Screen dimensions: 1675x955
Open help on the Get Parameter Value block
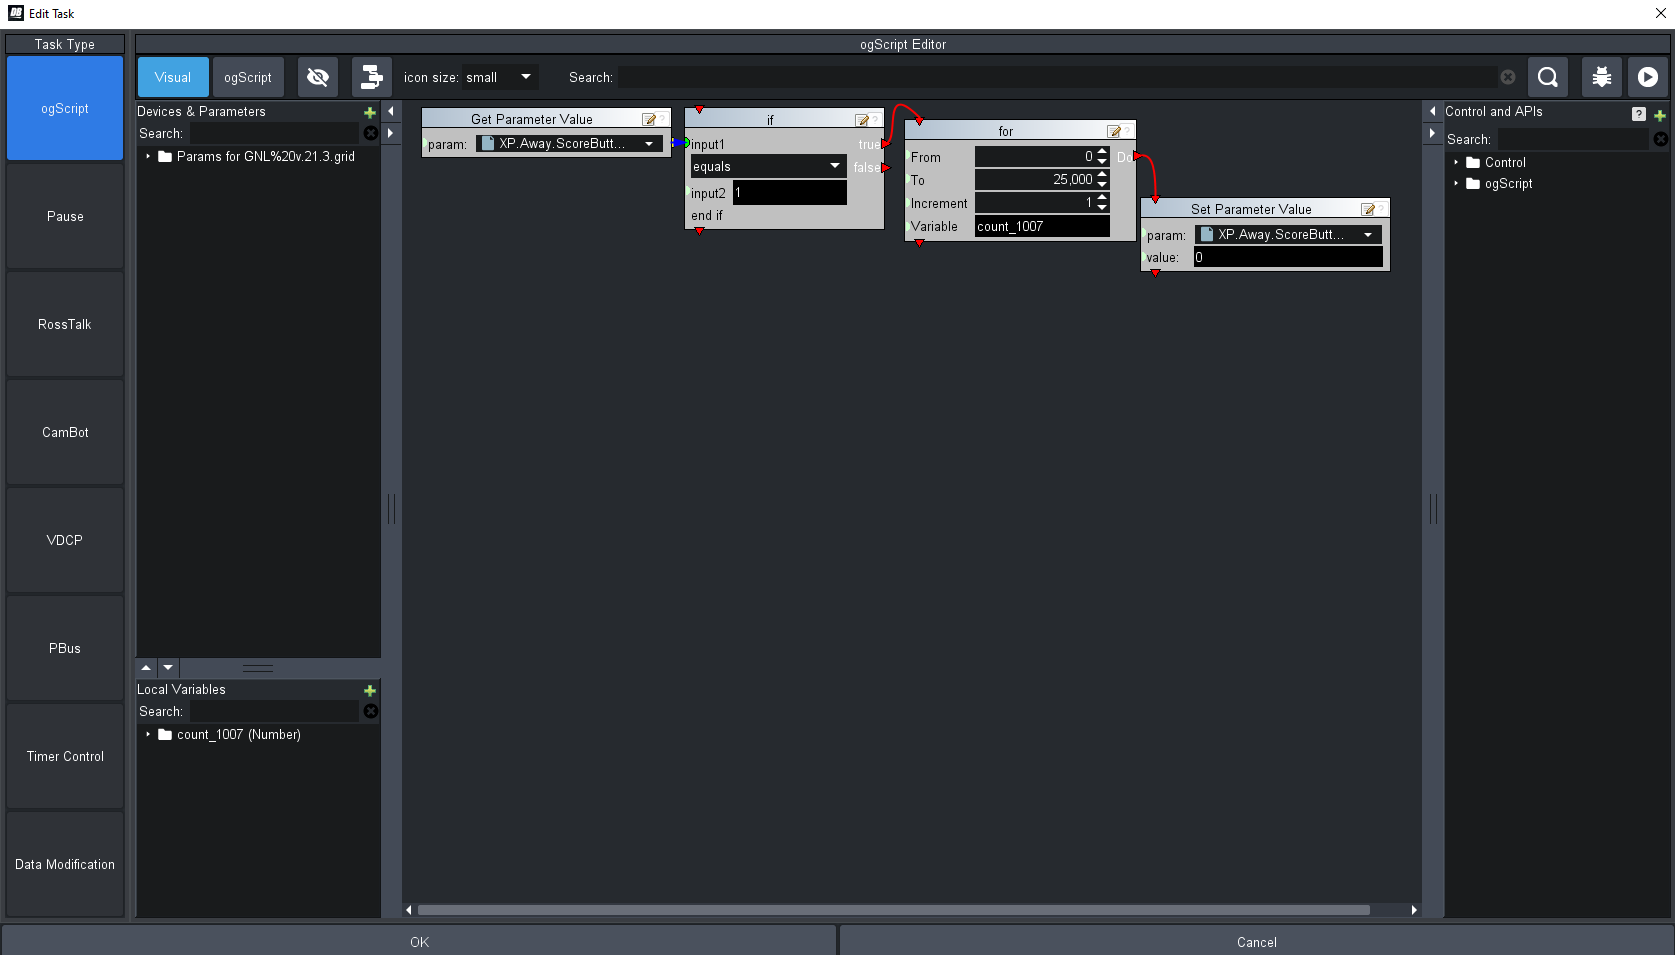tap(662, 119)
